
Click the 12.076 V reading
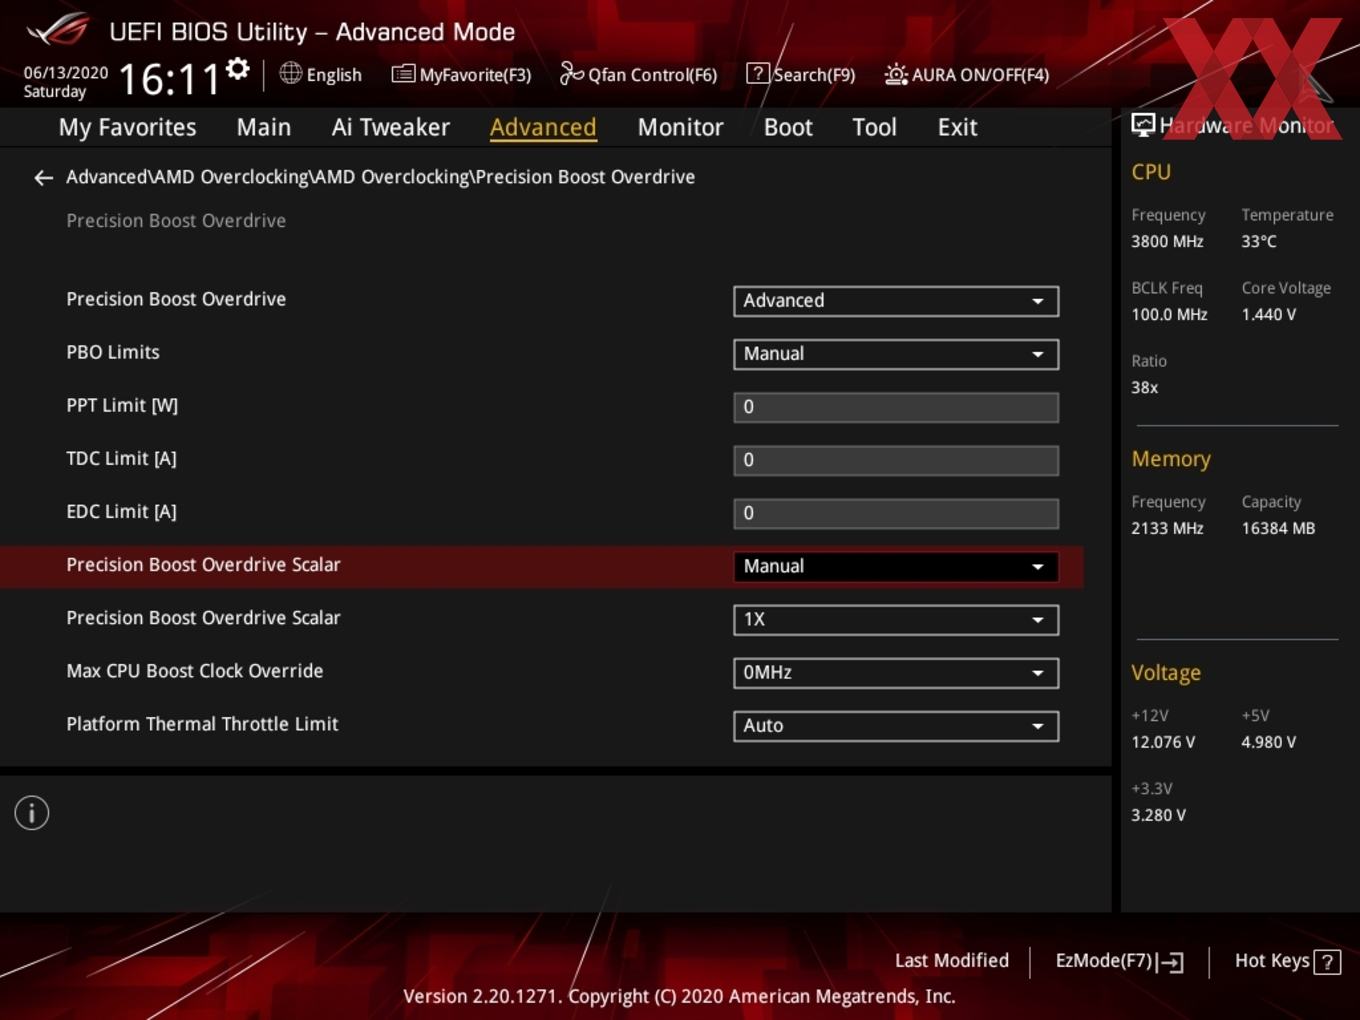coord(1163,742)
